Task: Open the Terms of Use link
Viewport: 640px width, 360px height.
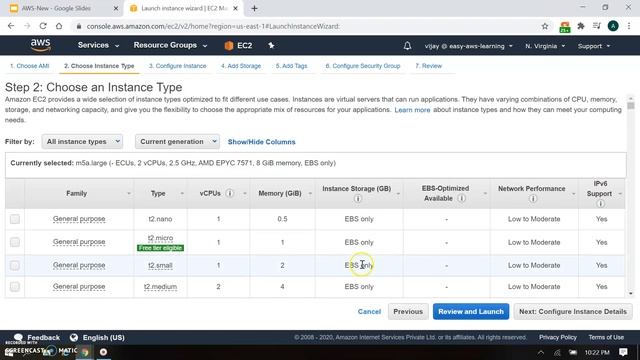Action: pyautogui.click(x=606, y=337)
